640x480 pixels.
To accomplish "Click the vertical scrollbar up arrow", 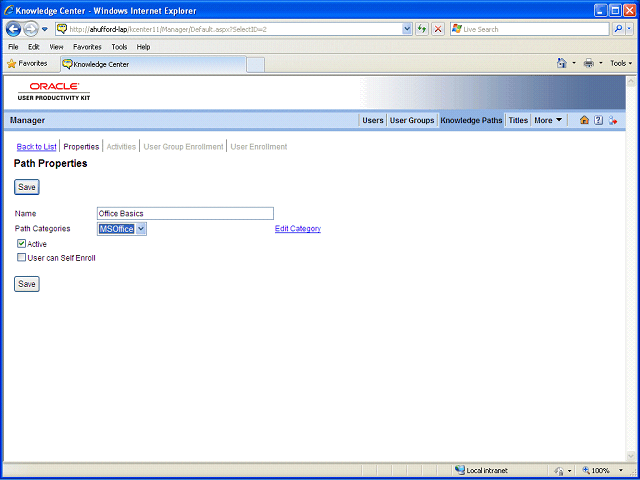I will pos(631,81).
